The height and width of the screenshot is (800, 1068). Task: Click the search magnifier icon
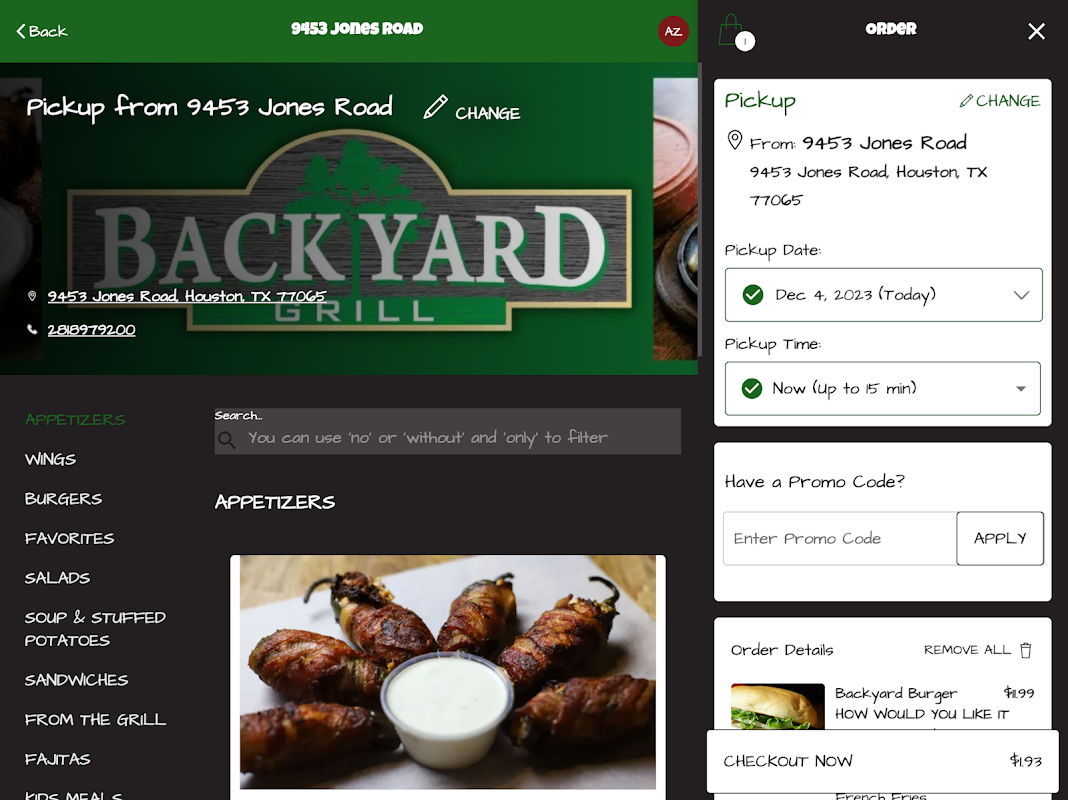(227, 440)
